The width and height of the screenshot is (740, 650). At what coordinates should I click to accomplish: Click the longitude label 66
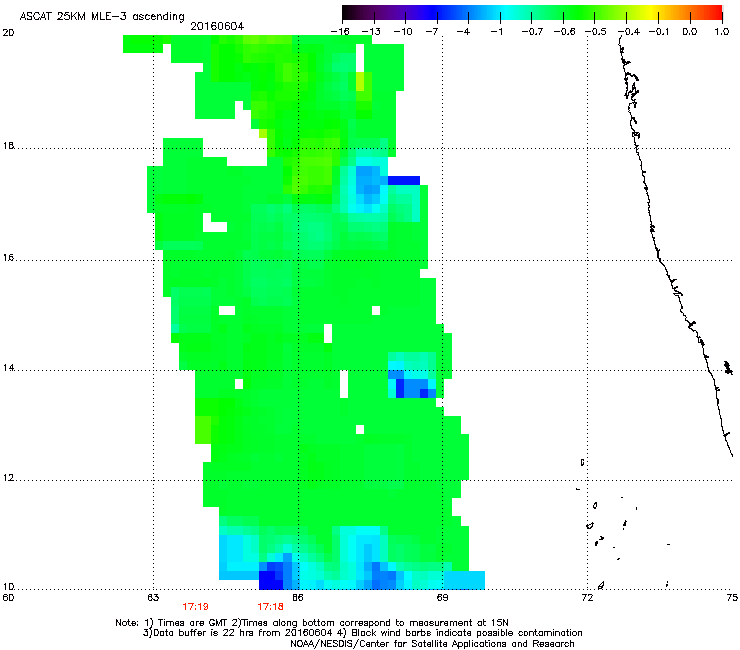pos(298,598)
